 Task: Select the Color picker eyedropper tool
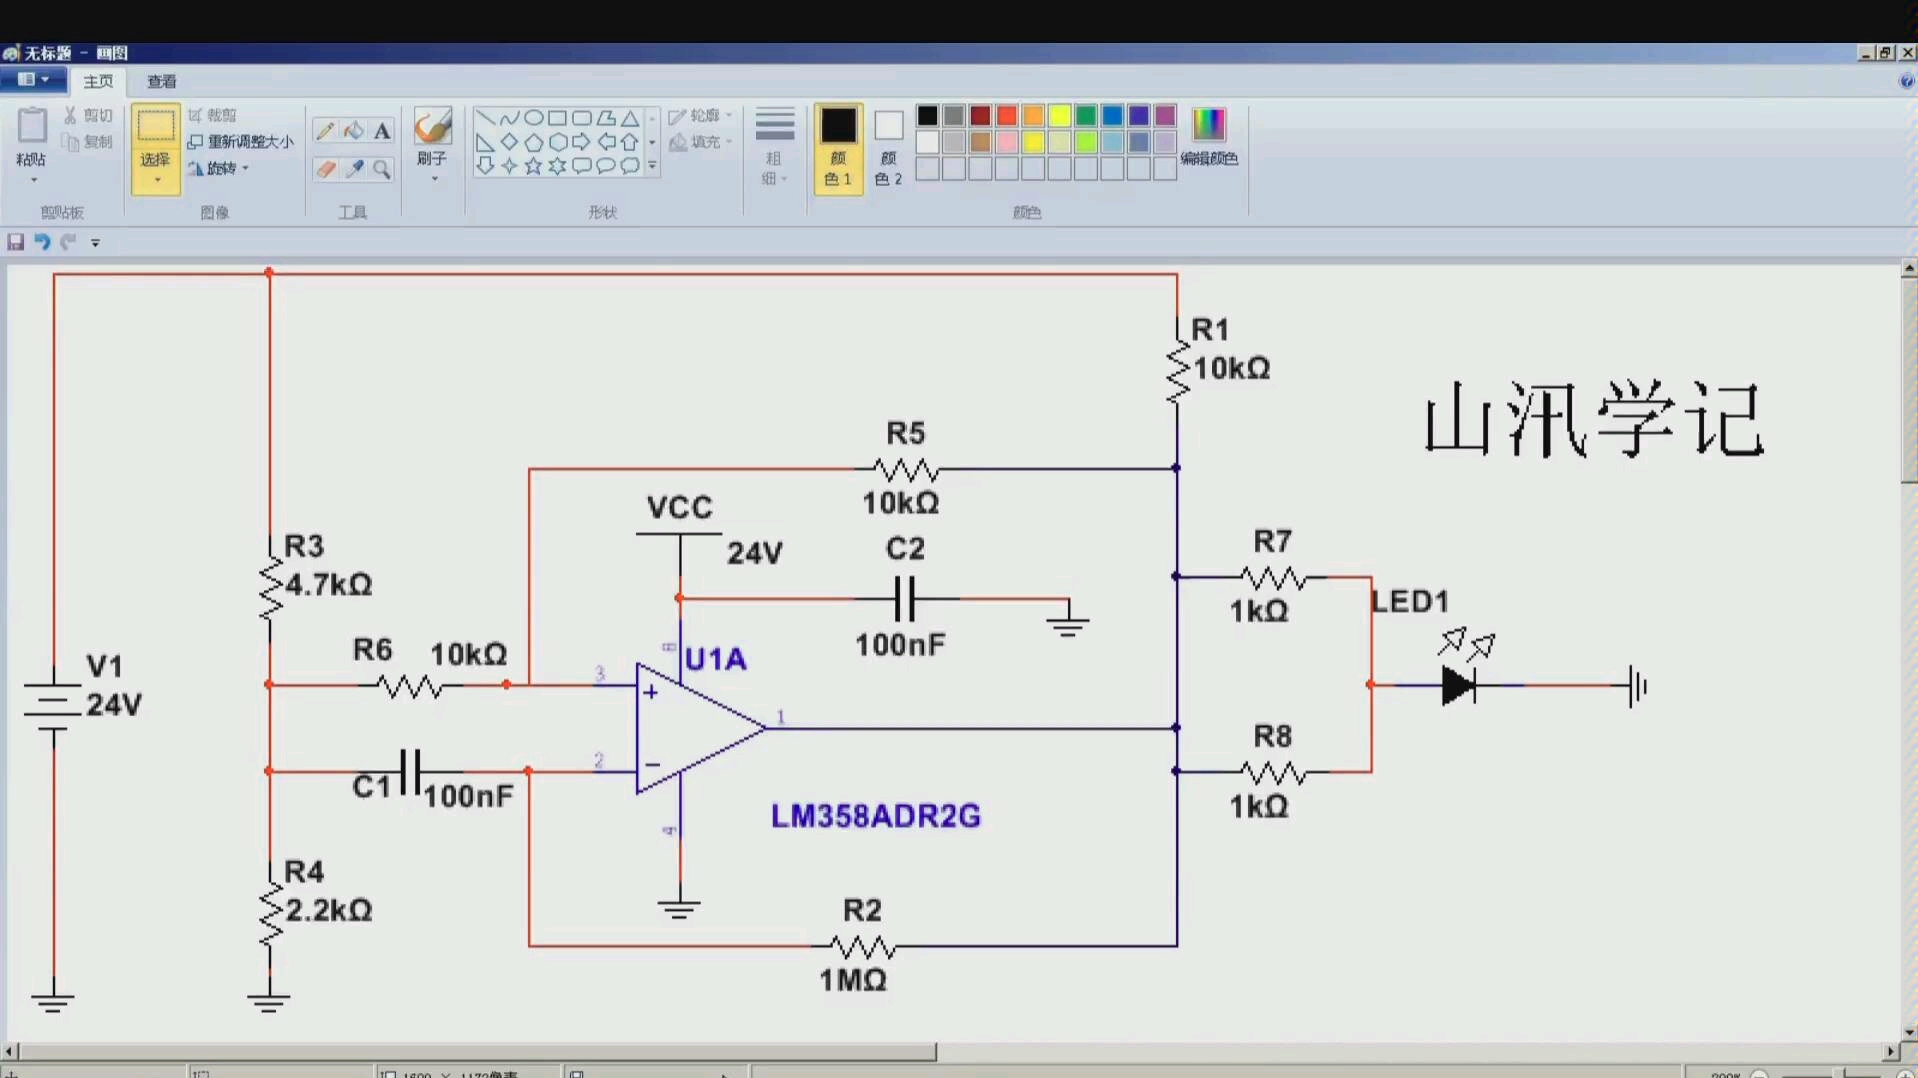click(354, 169)
